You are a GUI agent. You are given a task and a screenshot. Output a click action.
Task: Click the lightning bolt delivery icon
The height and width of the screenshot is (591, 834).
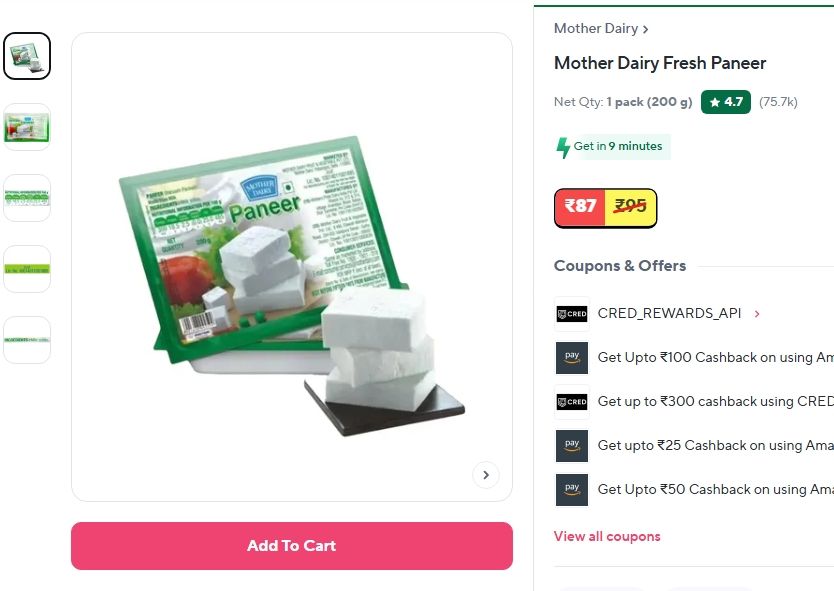coord(563,147)
